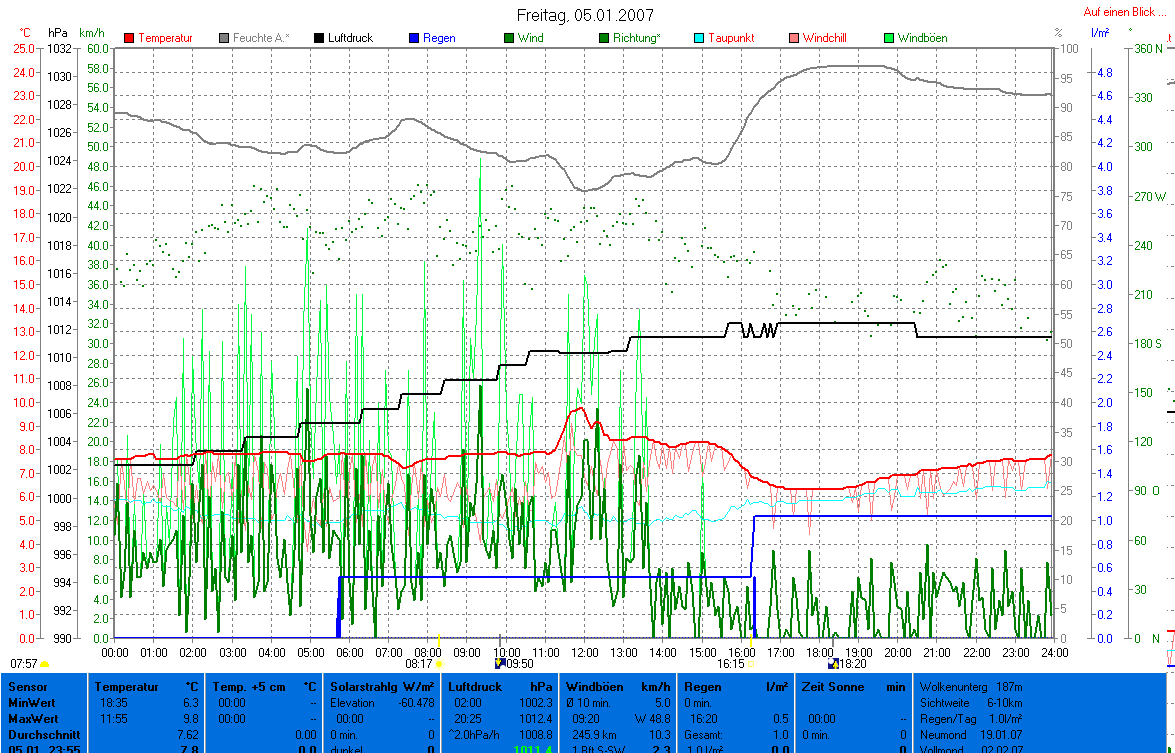Click the moon icon beside 18:20

pyautogui.click(x=831, y=663)
